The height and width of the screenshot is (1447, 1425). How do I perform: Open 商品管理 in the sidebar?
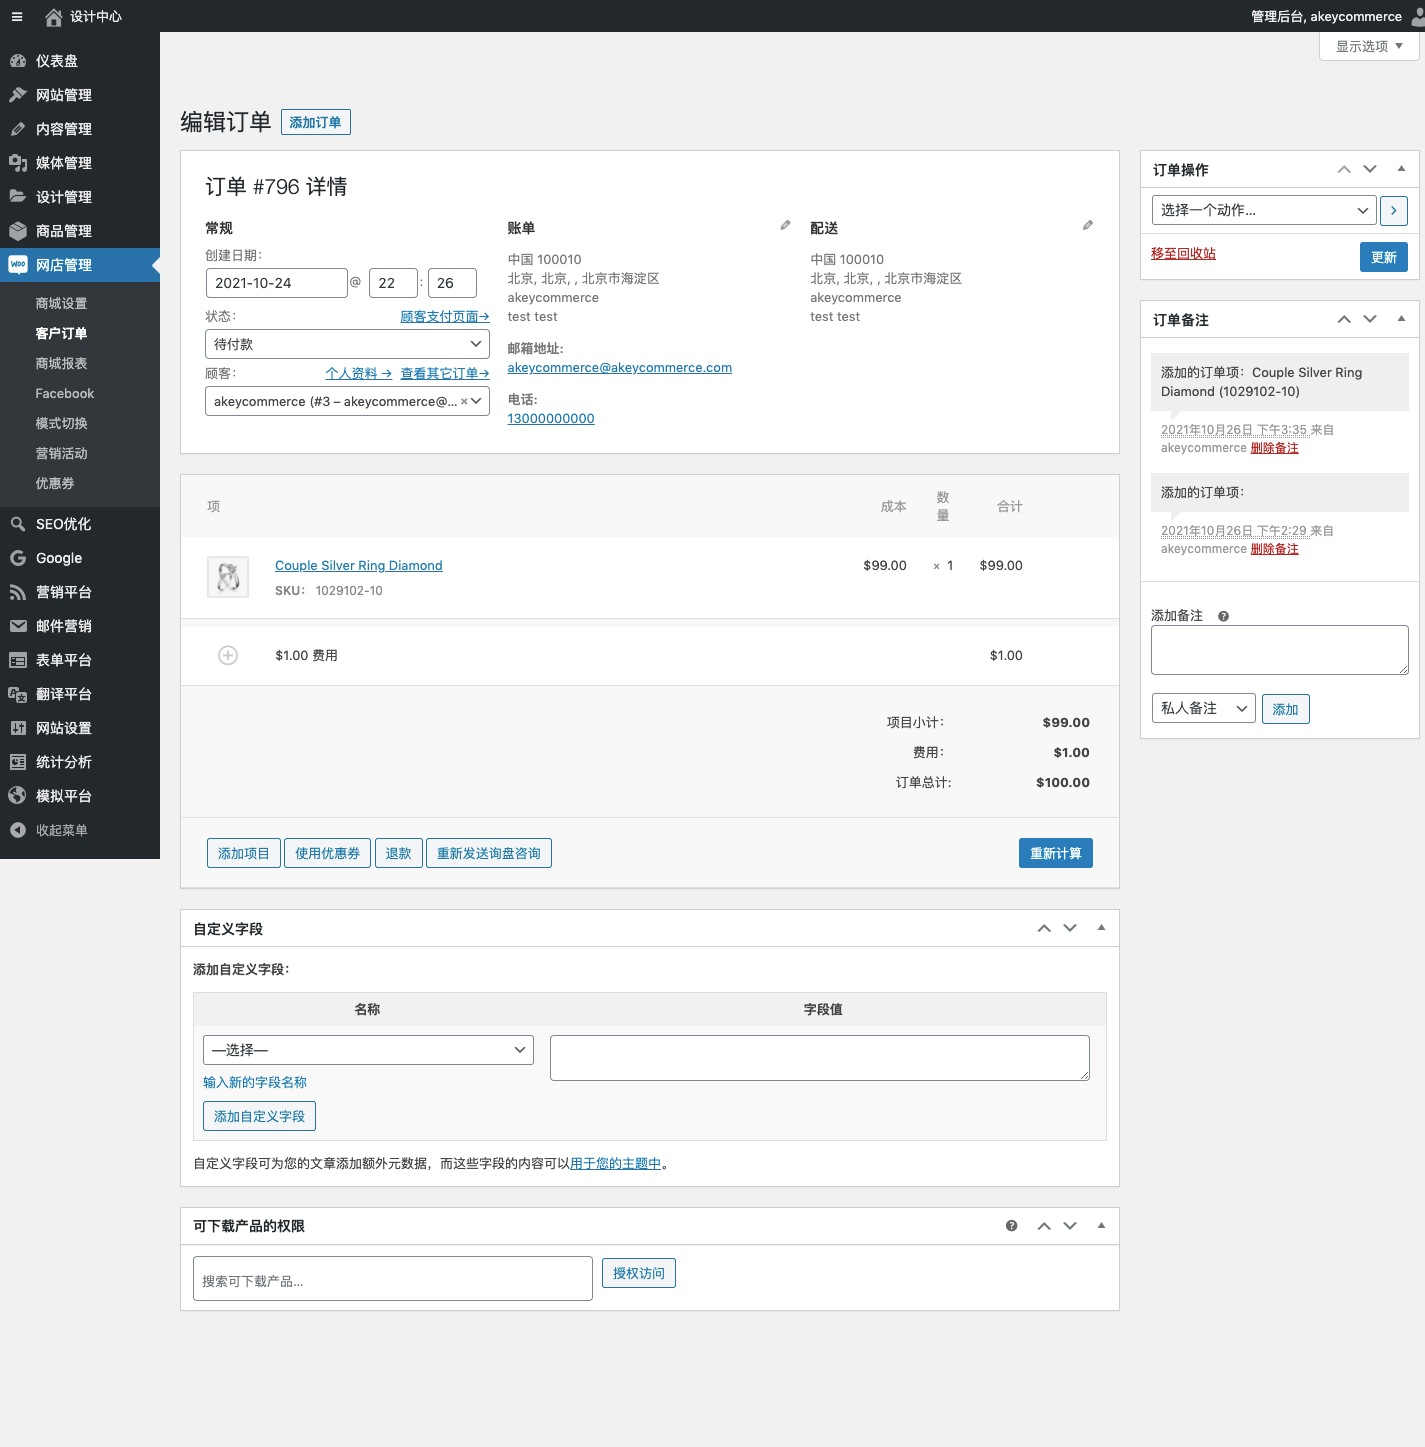click(64, 231)
